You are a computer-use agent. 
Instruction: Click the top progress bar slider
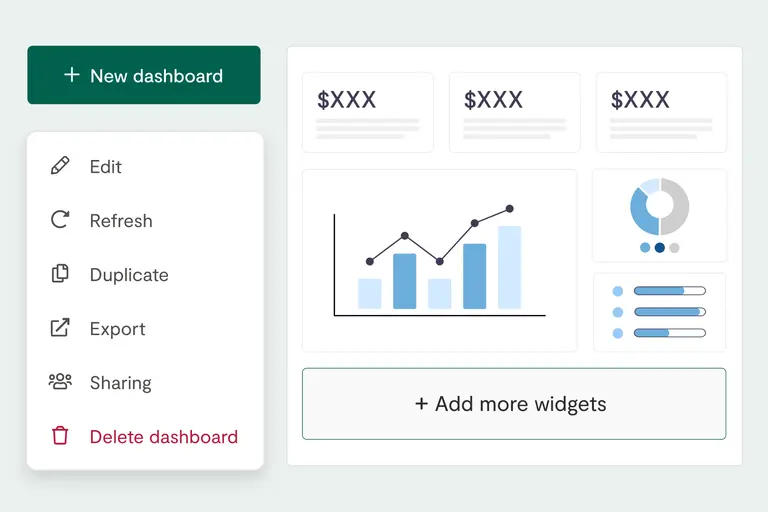click(x=670, y=291)
